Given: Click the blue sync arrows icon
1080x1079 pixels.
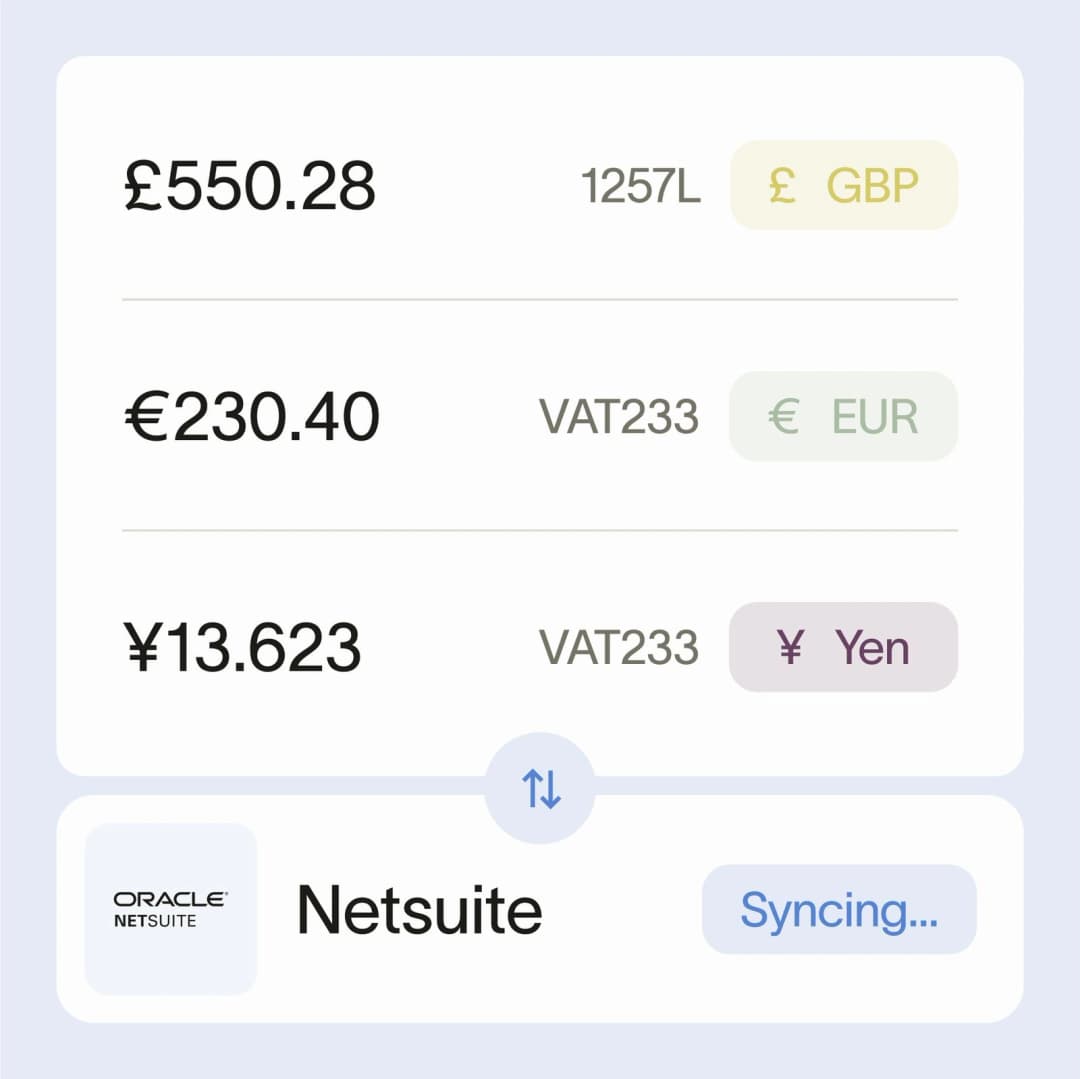Looking at the screenshot, I should pyautogui.click(x=539, y=789).
